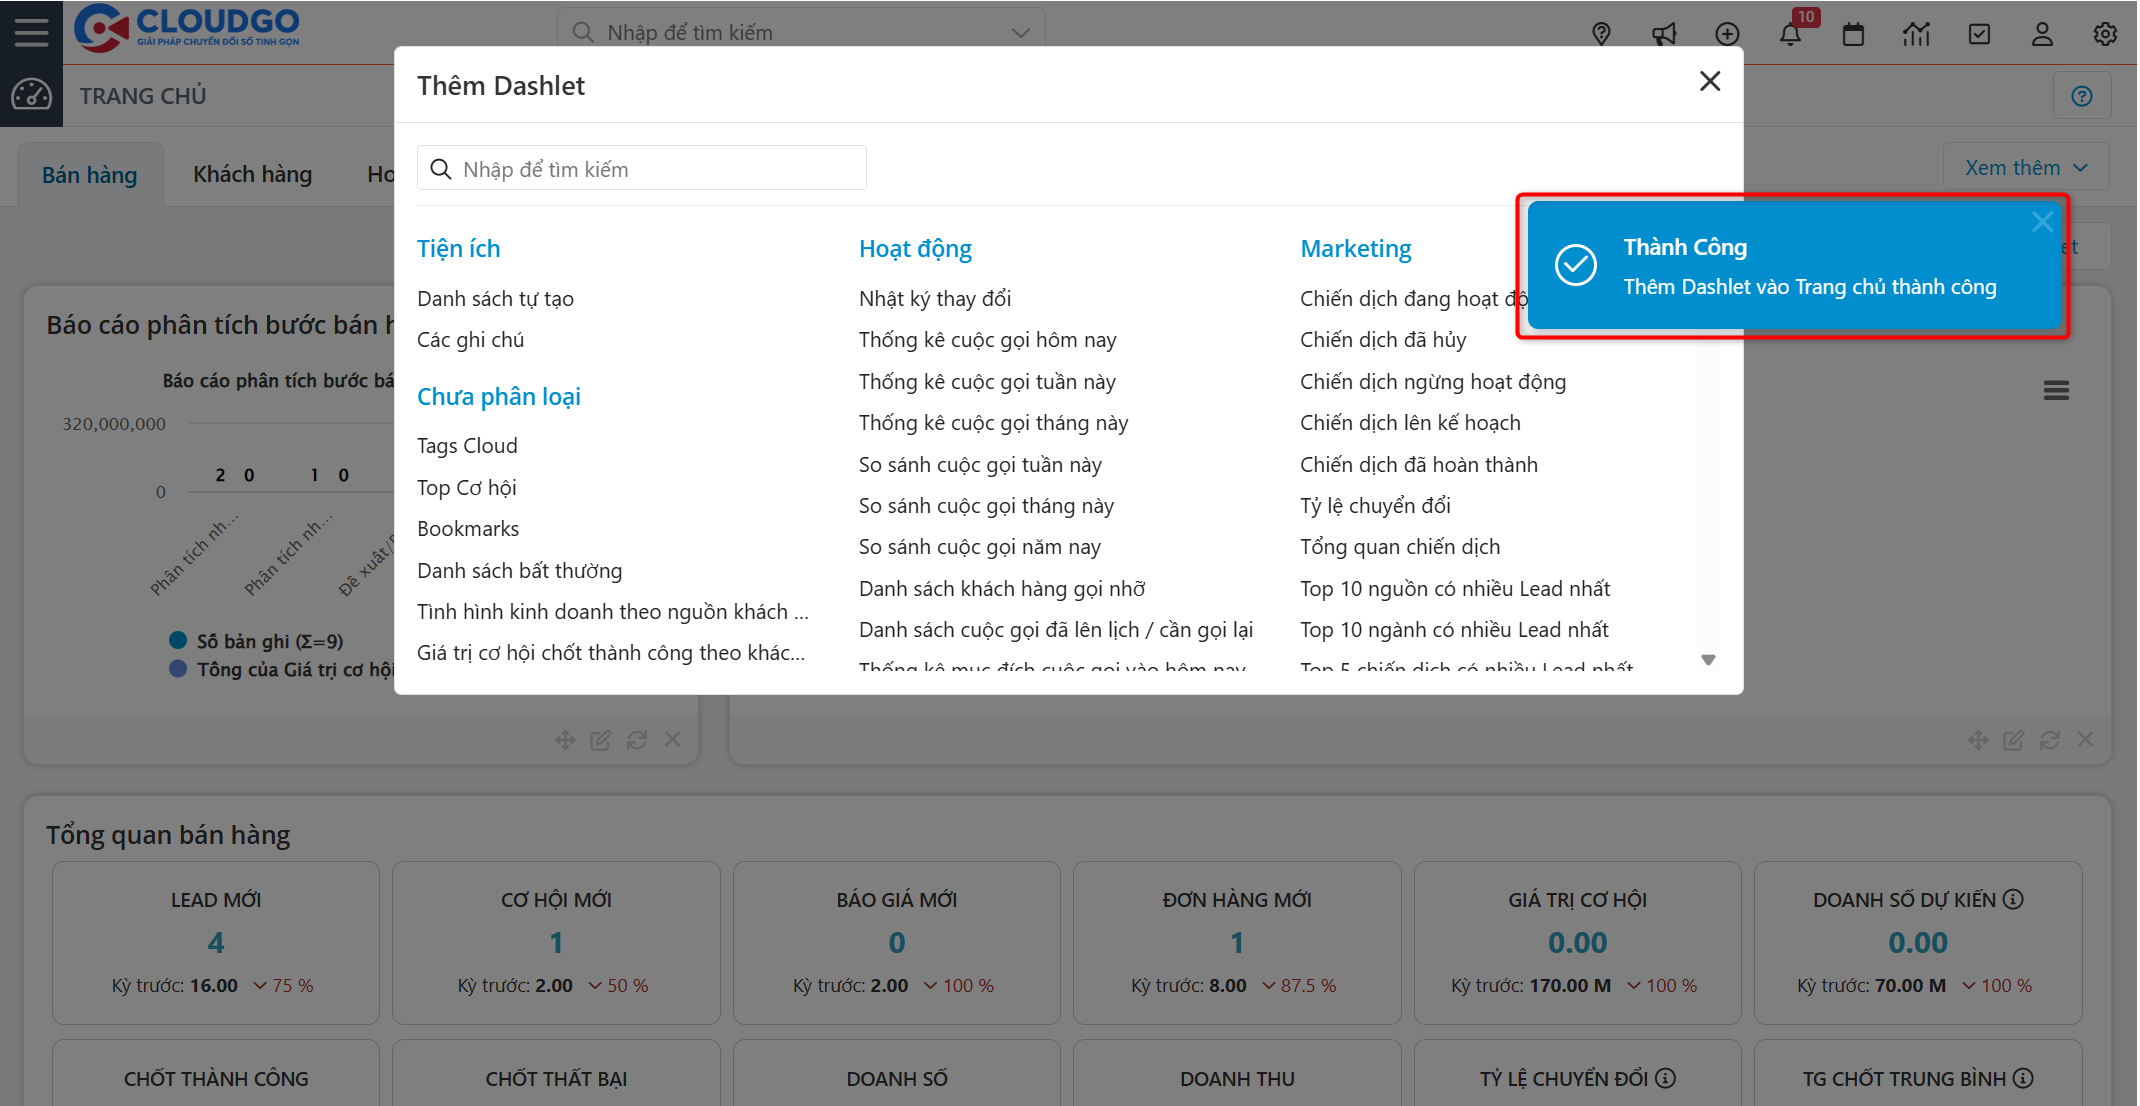Select the Bán hàng tab
Screen dimensions: 2140x1106
click(89, 173)
